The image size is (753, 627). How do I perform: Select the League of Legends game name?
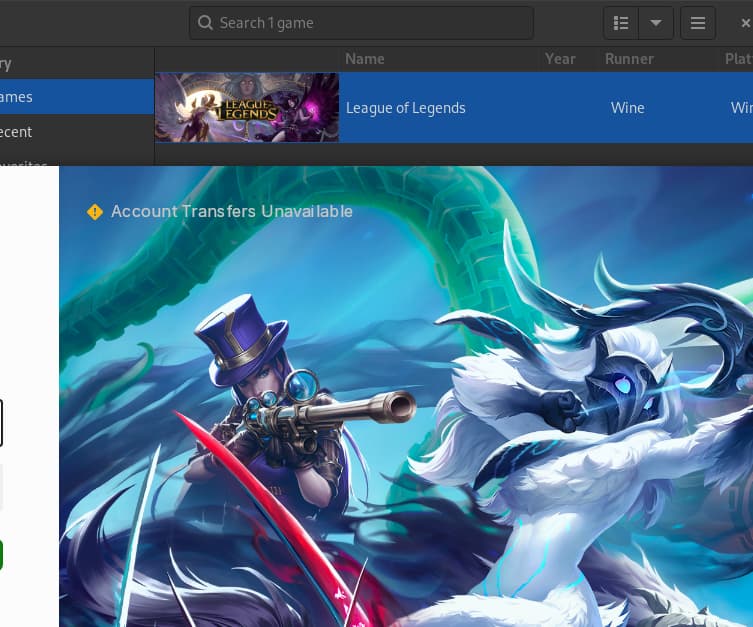click(406, 108)
